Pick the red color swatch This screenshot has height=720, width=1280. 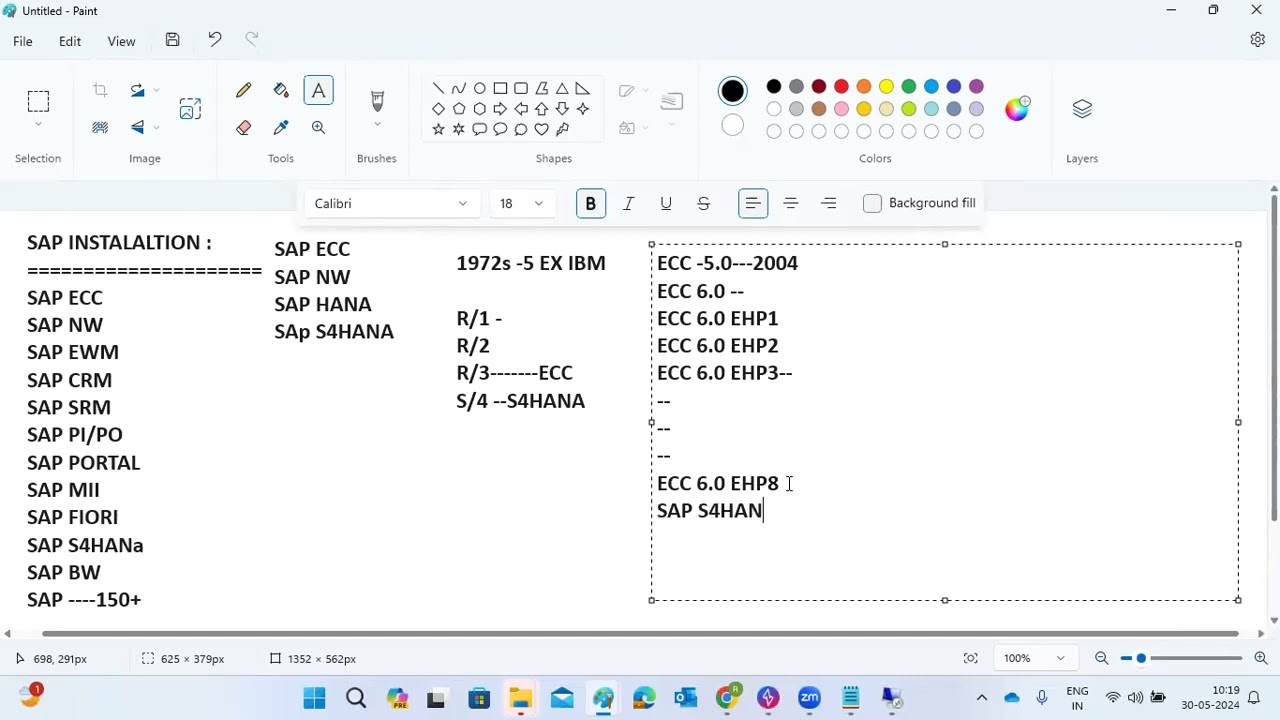click(841, 87)
